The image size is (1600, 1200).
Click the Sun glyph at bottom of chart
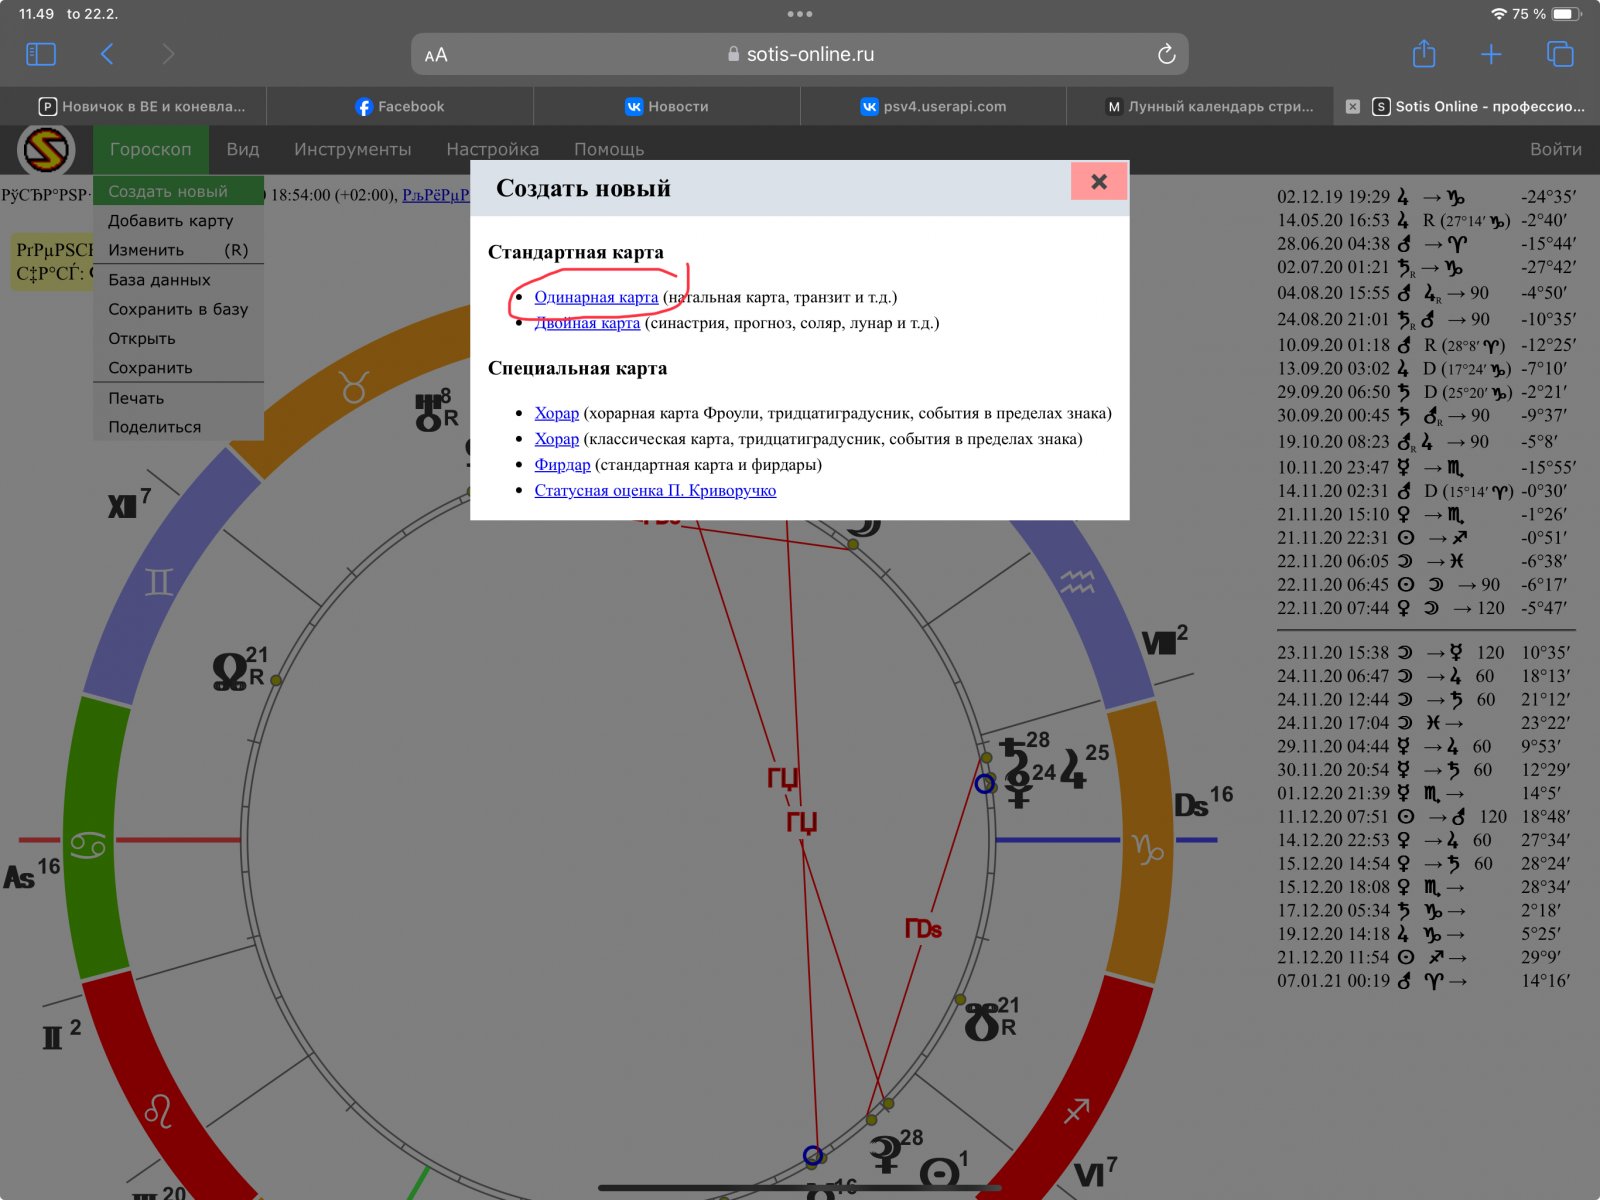939,1174
